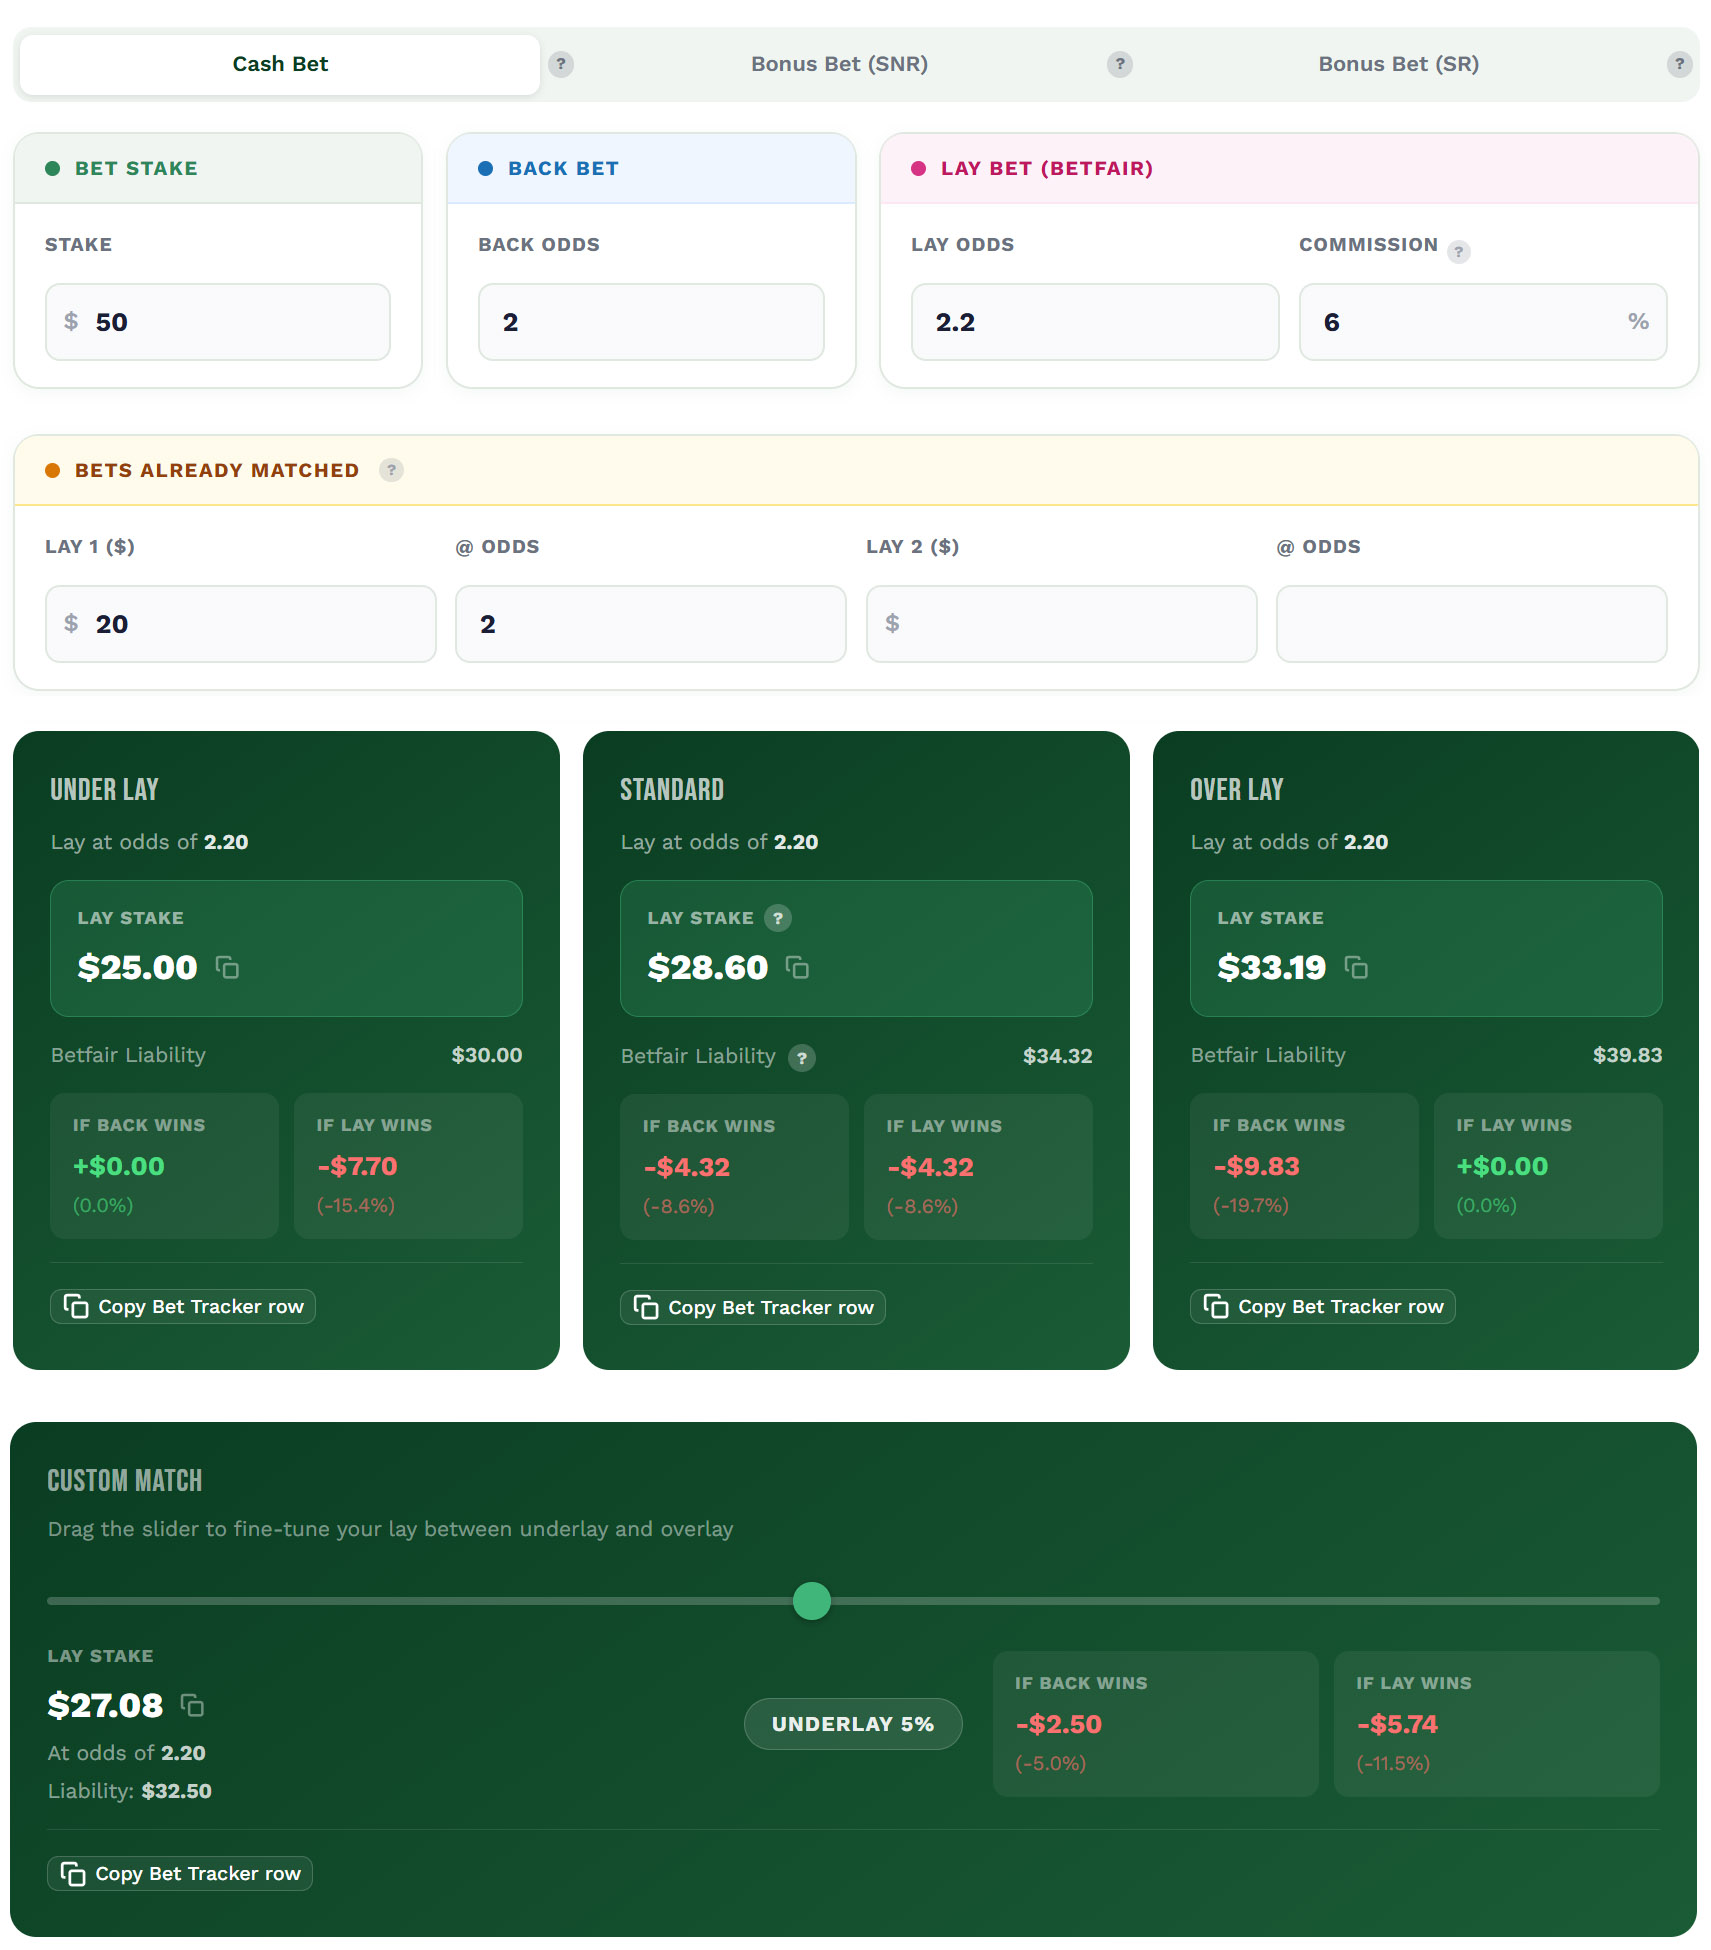Copy Bet Tracker row for Standard
The height and width of the screenshot is (1950, 1711).
tap(753, 1308)
